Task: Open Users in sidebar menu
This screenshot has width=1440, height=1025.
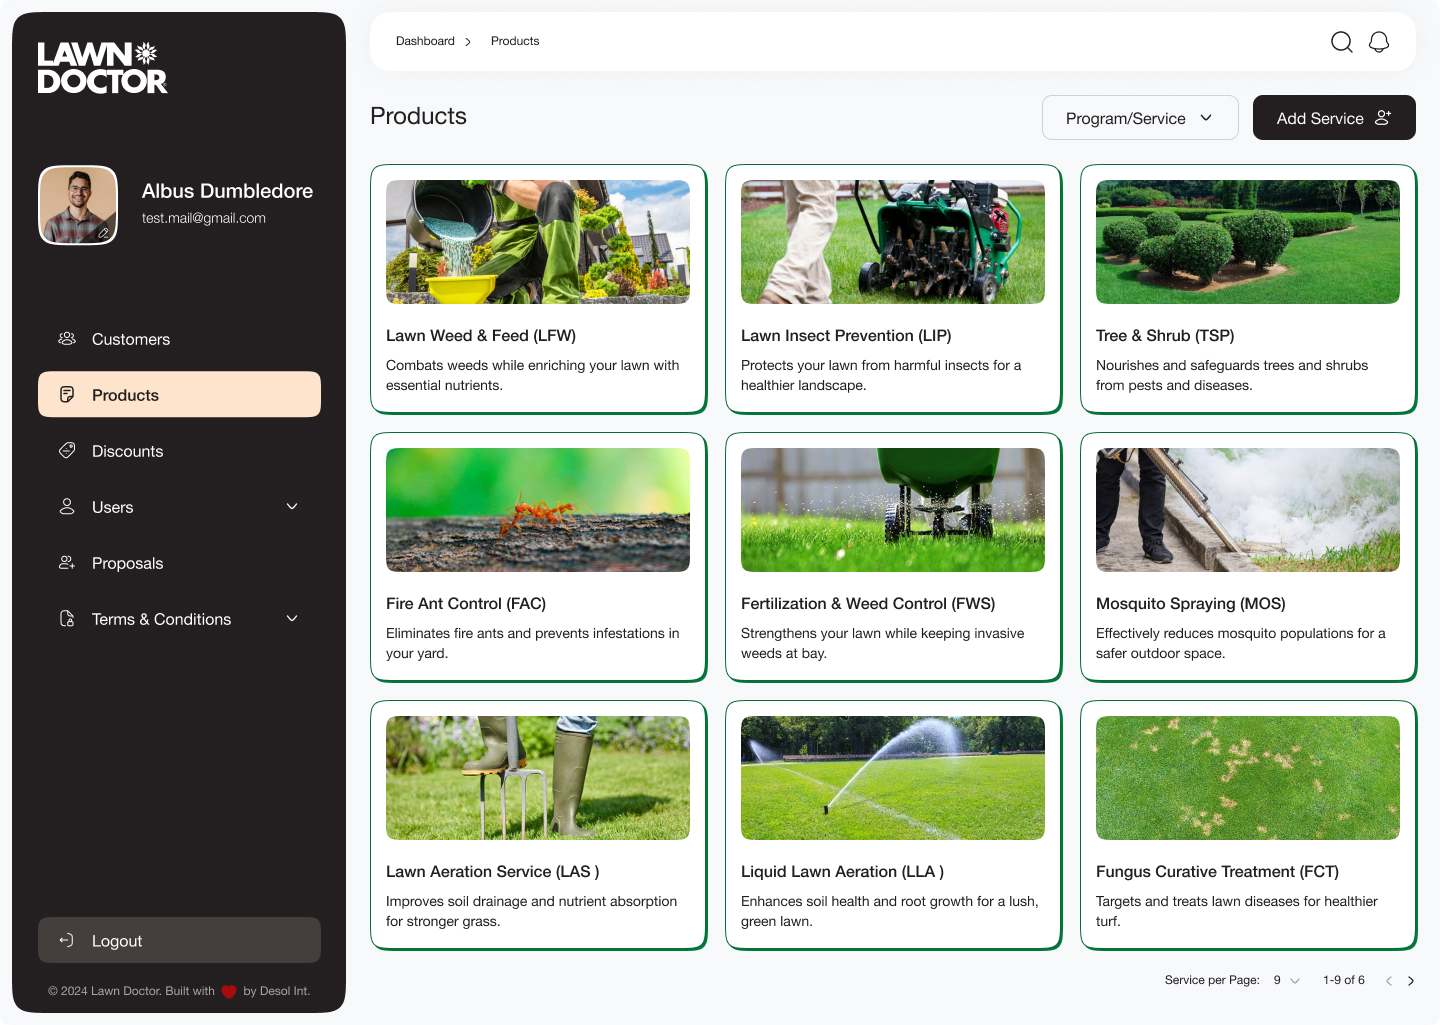Action: [179, 507]
